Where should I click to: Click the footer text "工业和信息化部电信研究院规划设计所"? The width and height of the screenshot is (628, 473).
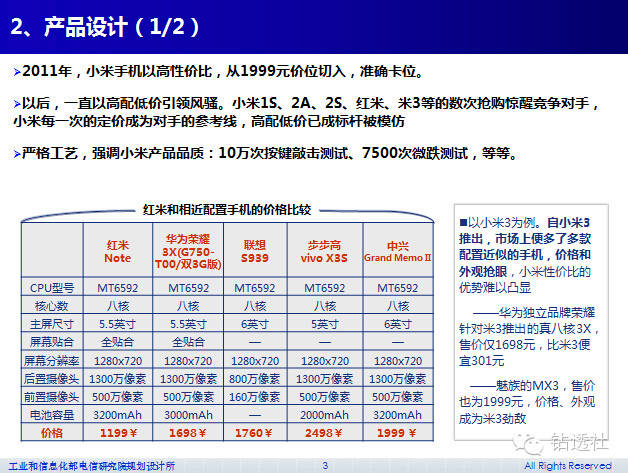pyautogui.click(x=92, y=466)
